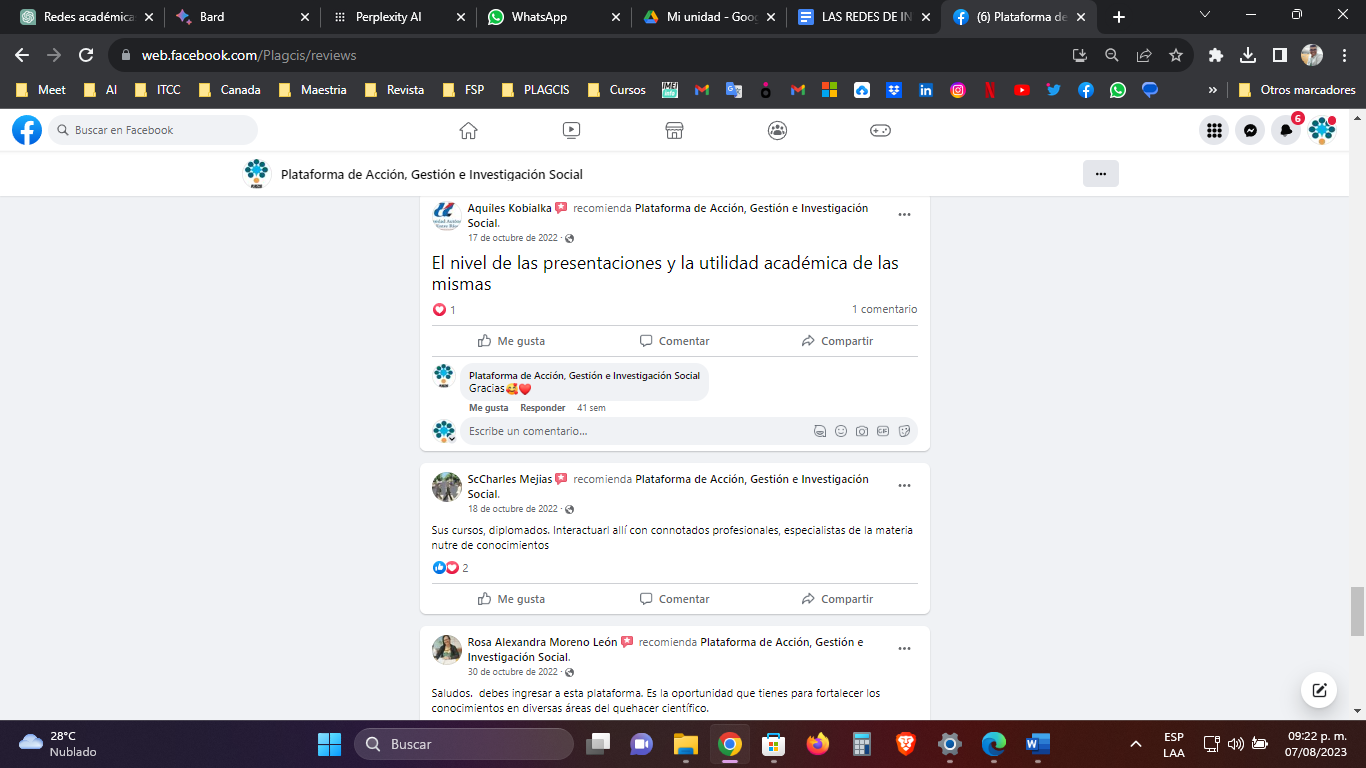Open tab search dropdown arrow

coord(1204,15)
